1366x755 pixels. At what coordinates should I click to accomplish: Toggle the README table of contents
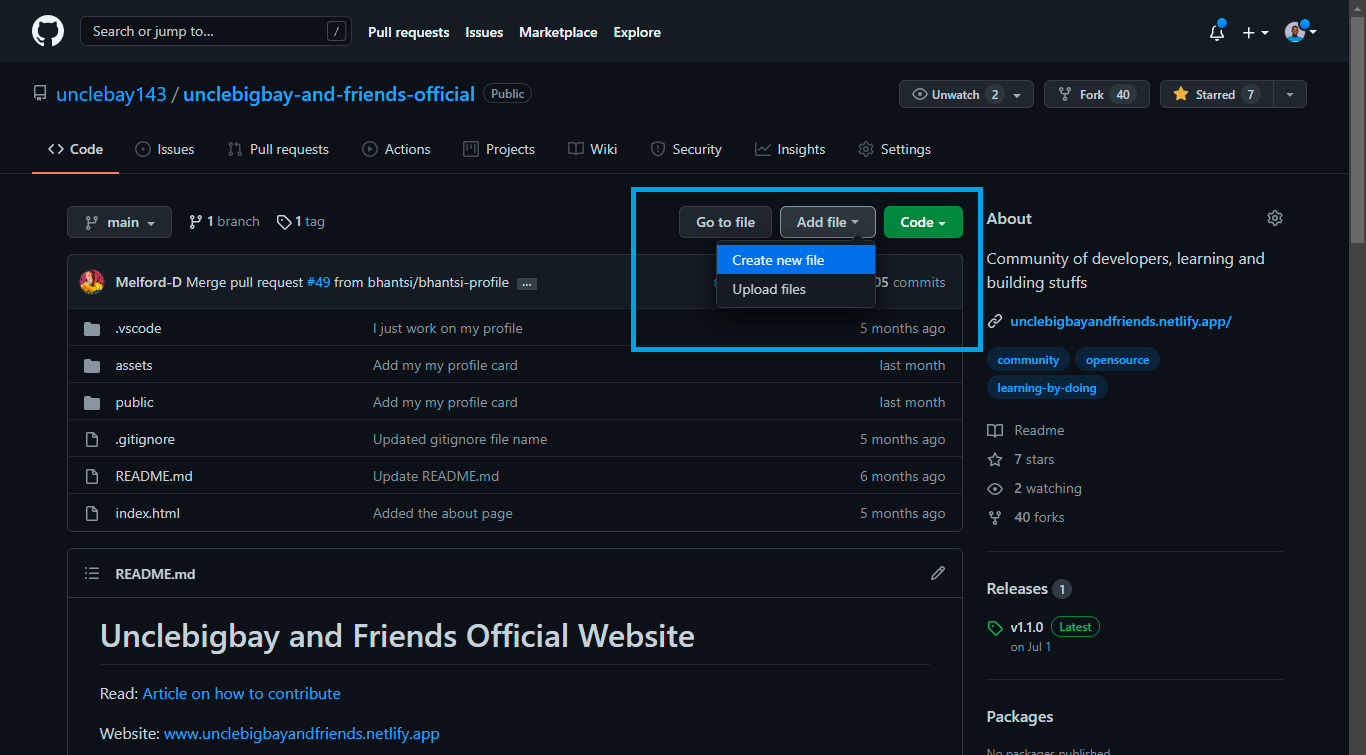[92, 574]
